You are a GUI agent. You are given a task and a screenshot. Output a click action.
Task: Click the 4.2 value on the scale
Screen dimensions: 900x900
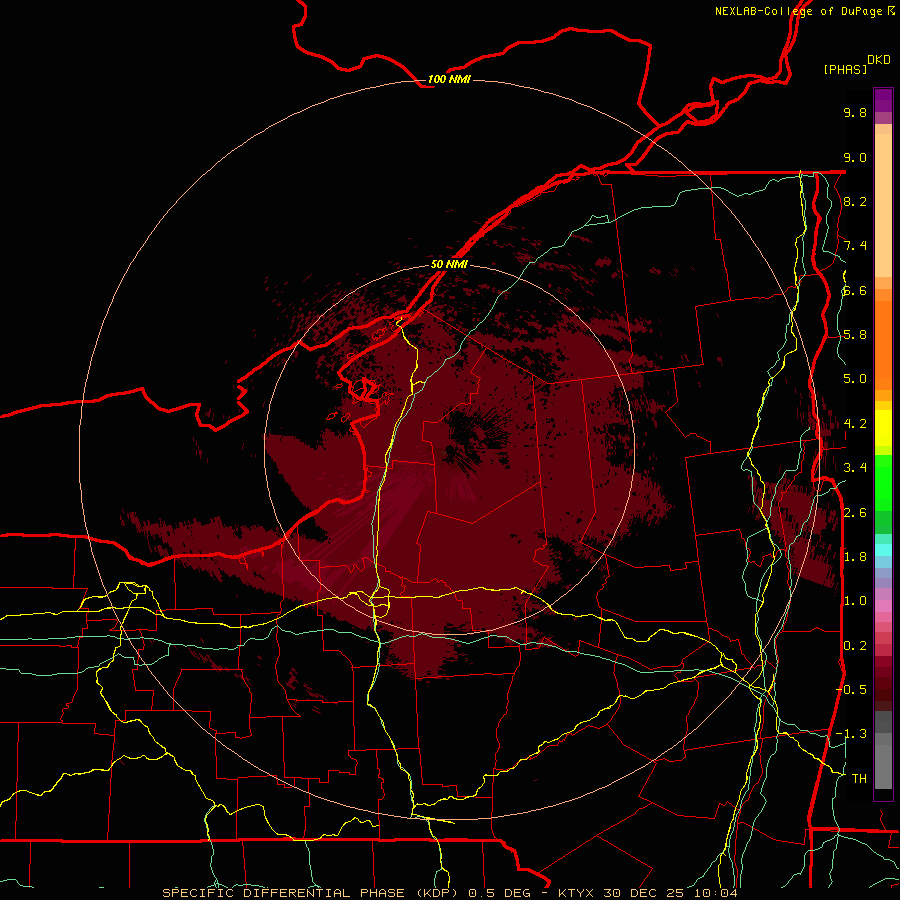(x=855, y=424)
